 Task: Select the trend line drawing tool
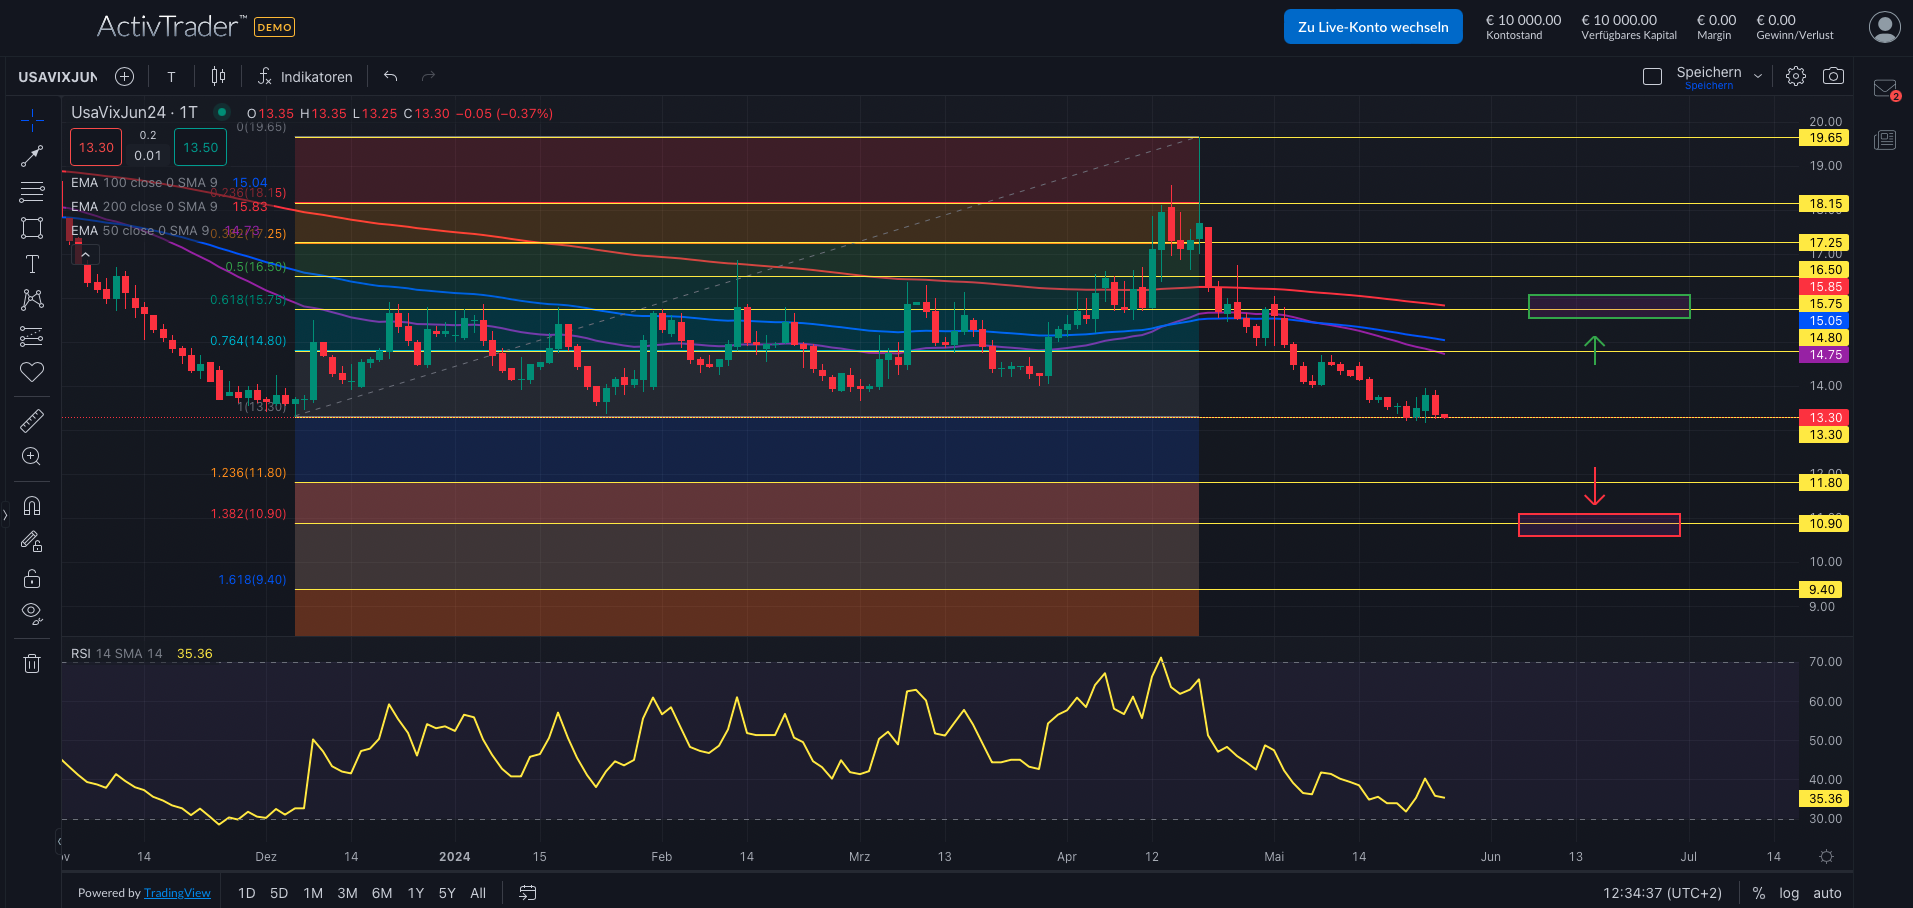coord(32,156)
